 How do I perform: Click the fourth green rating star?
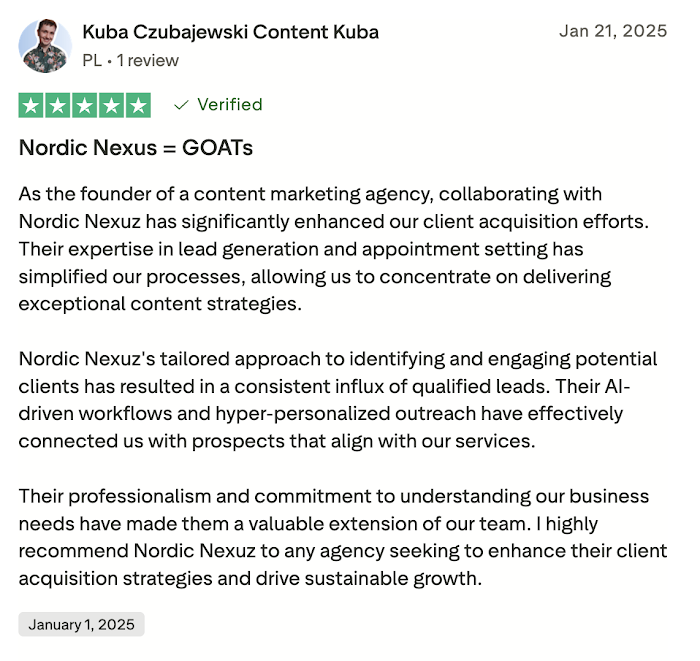(111, 105)
